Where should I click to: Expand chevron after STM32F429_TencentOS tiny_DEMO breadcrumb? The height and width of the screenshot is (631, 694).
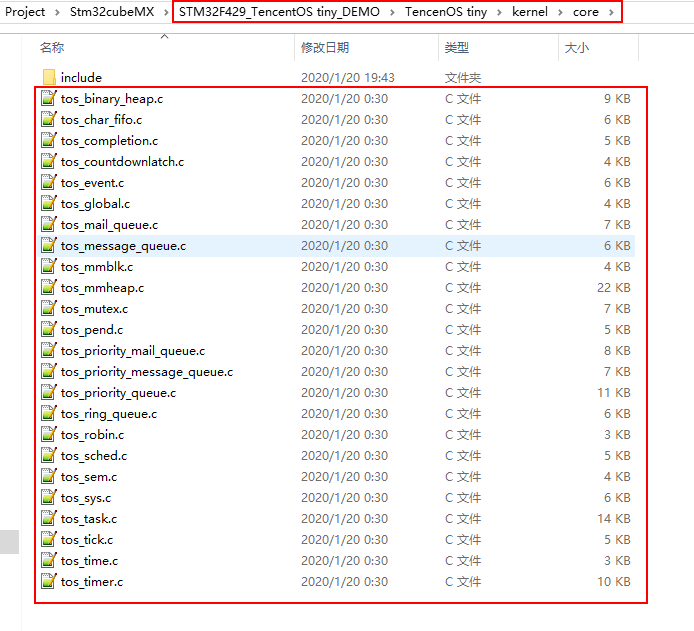(x=392, y=12)
